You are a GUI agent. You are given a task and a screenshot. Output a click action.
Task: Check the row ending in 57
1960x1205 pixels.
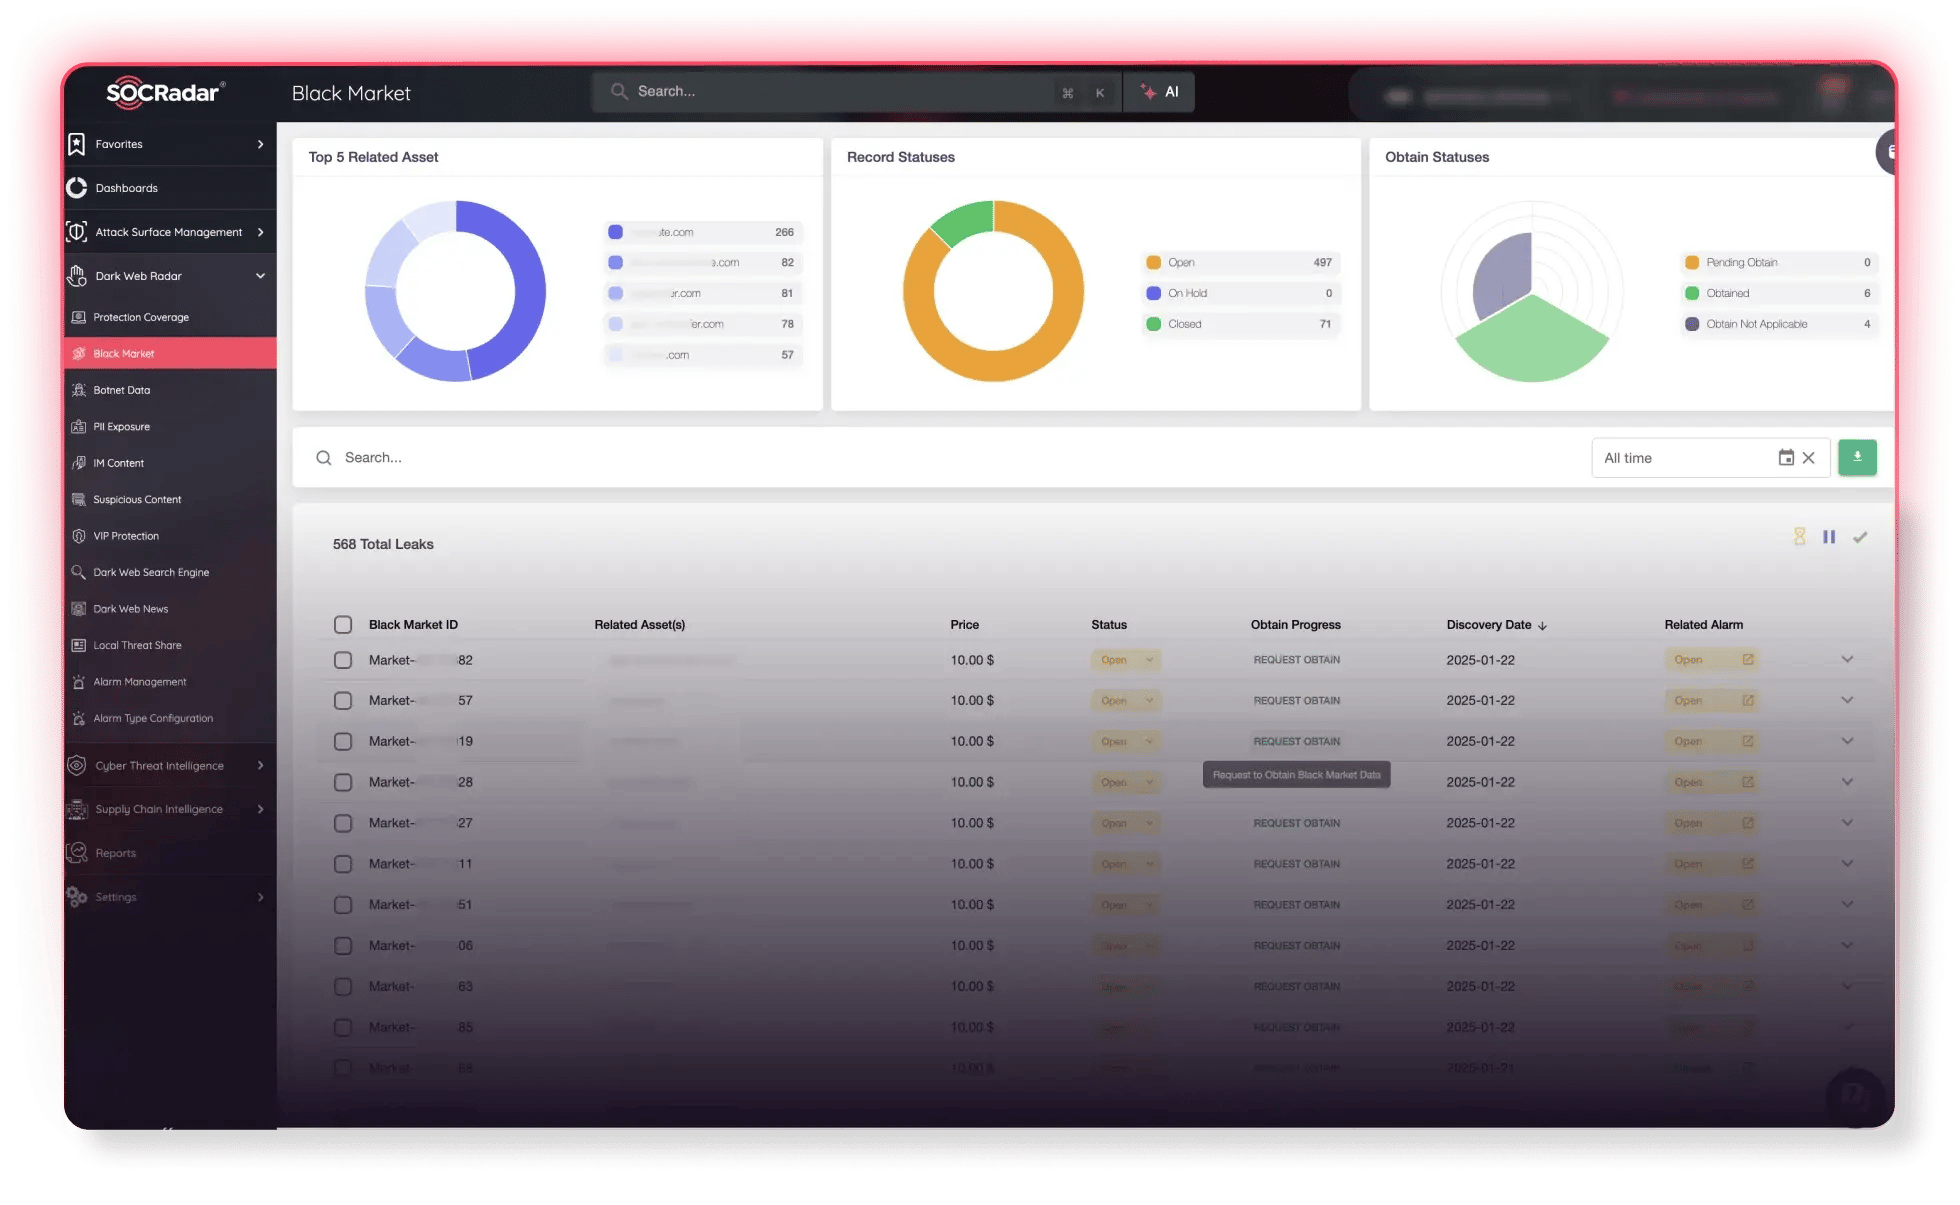click(x=343, y=701)
